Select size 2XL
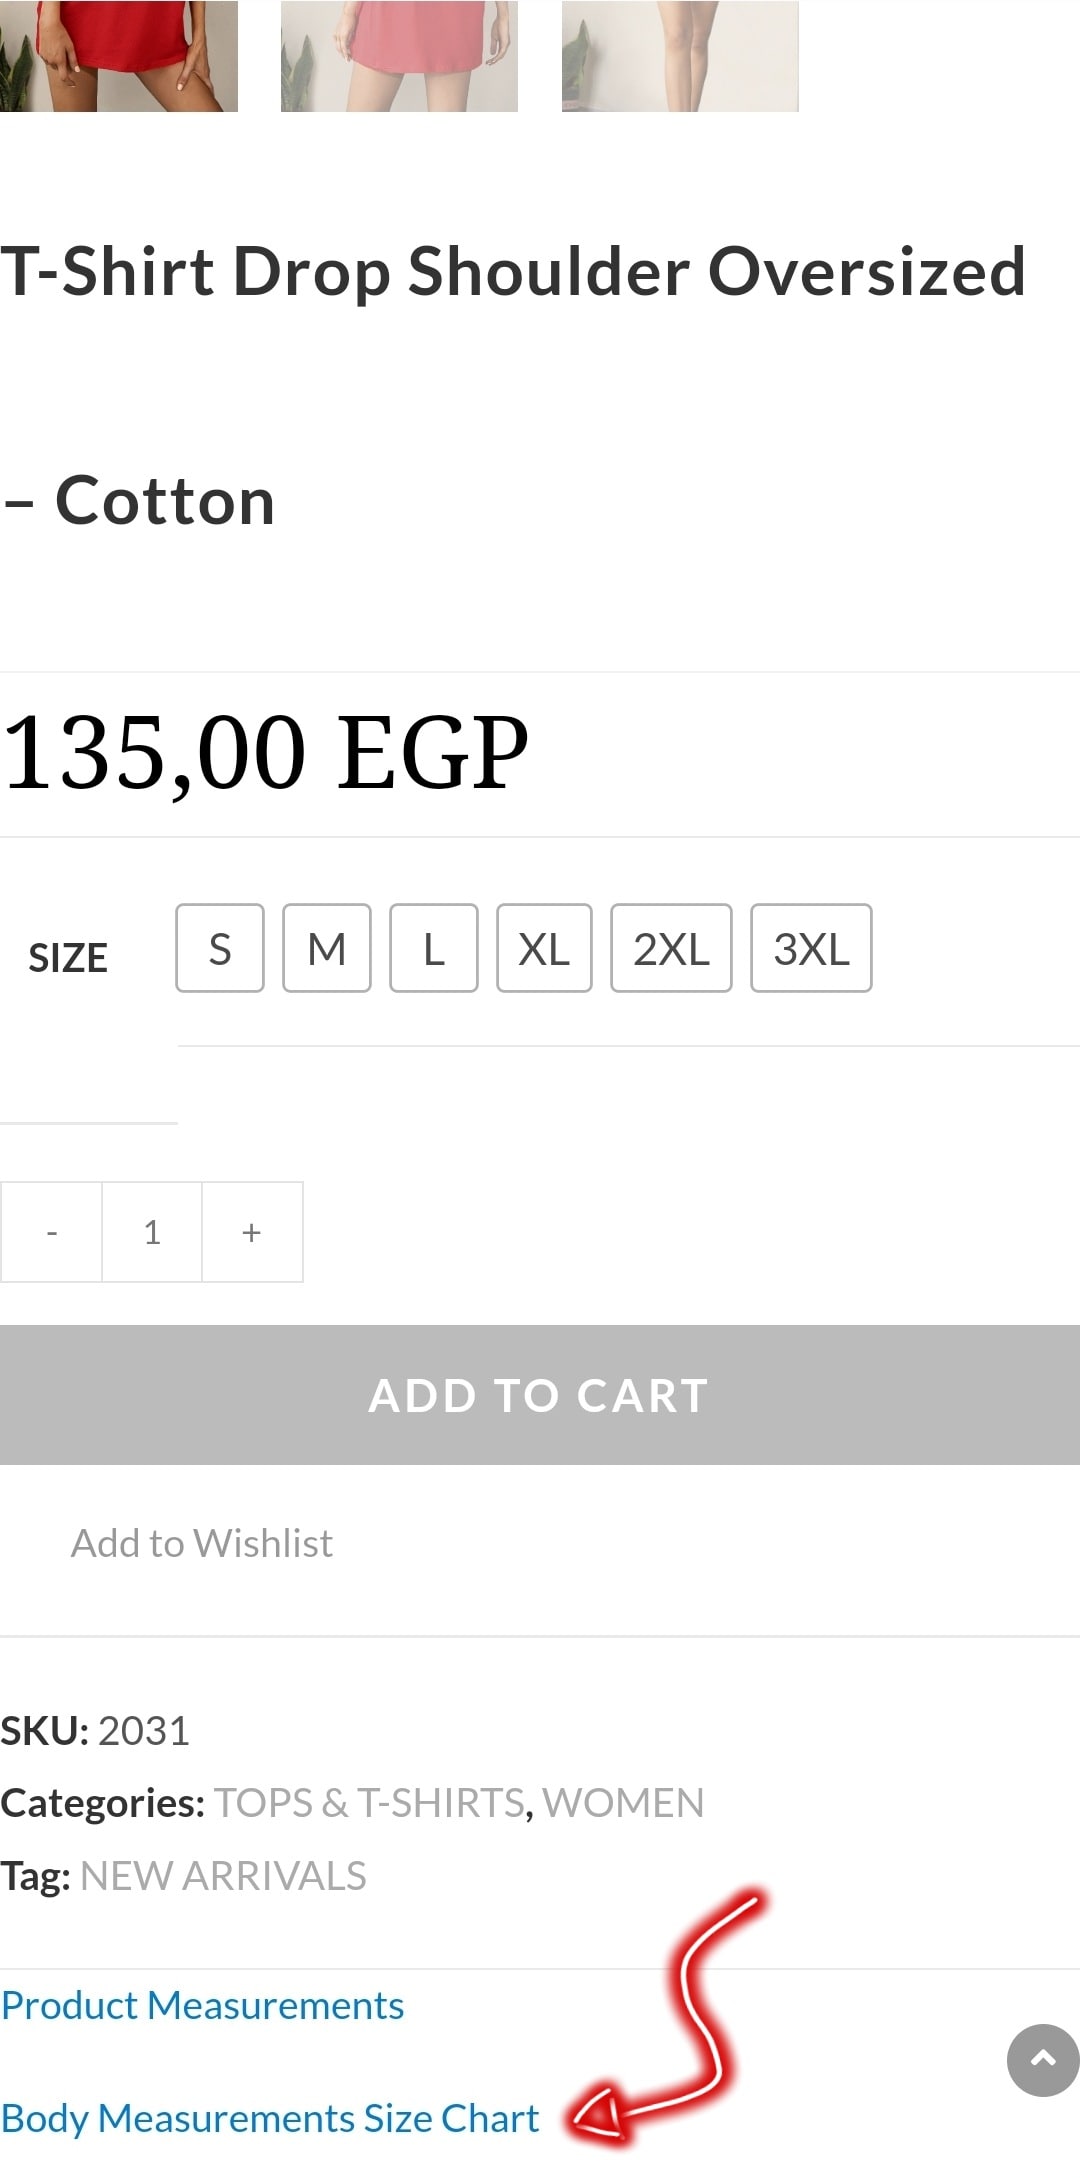 (671, 948)
